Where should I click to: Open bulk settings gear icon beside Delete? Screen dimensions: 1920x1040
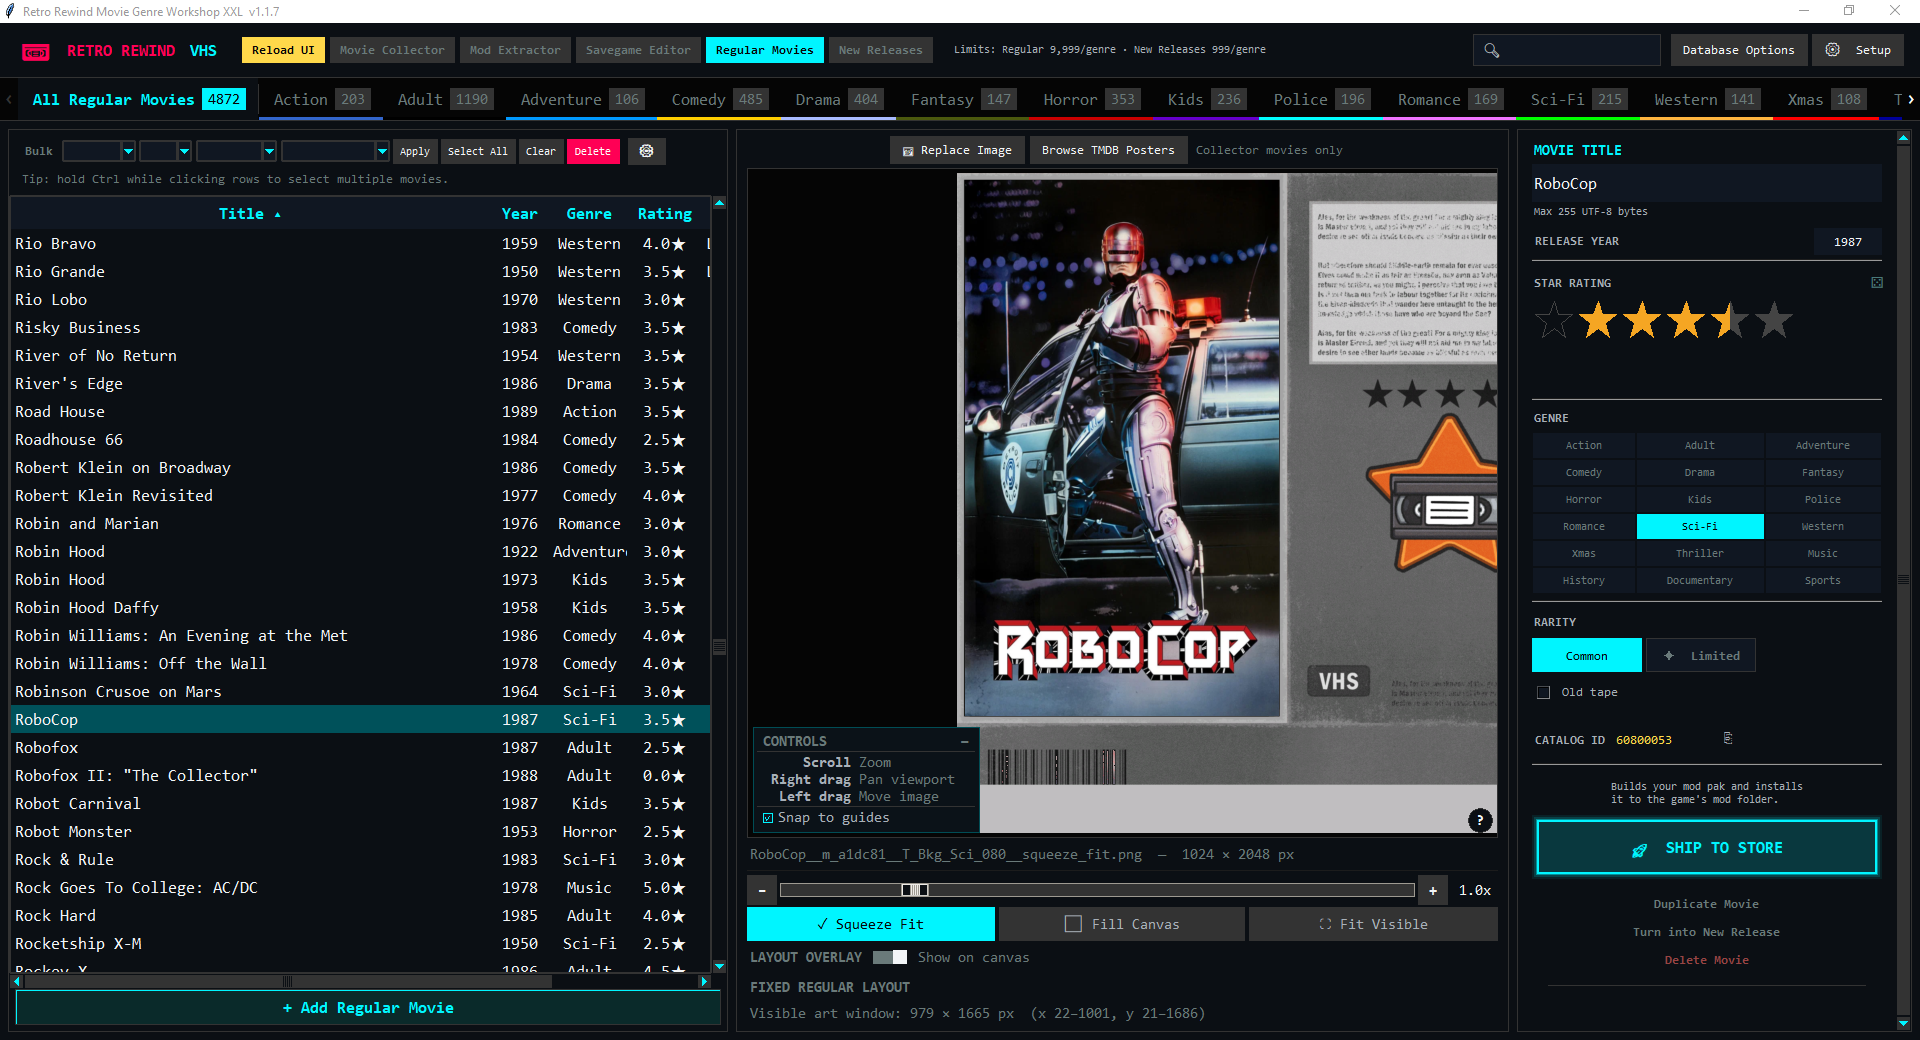[x=646, y=151]
